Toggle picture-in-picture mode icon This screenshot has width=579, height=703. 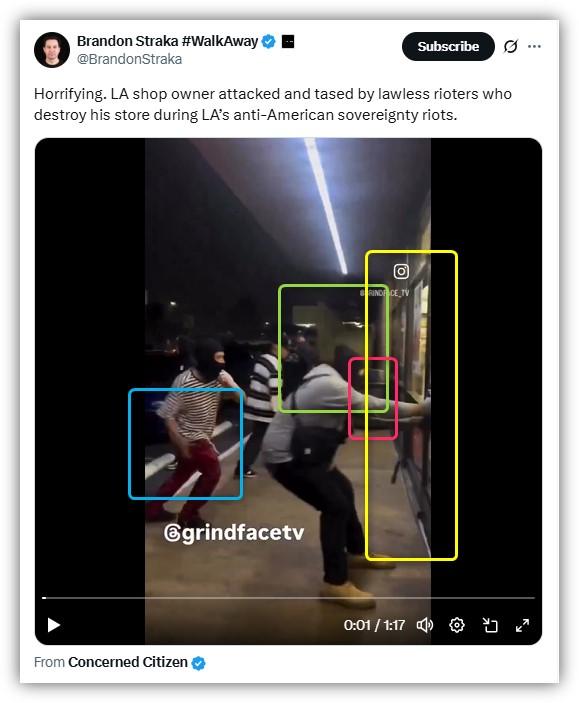pos(490,625)
